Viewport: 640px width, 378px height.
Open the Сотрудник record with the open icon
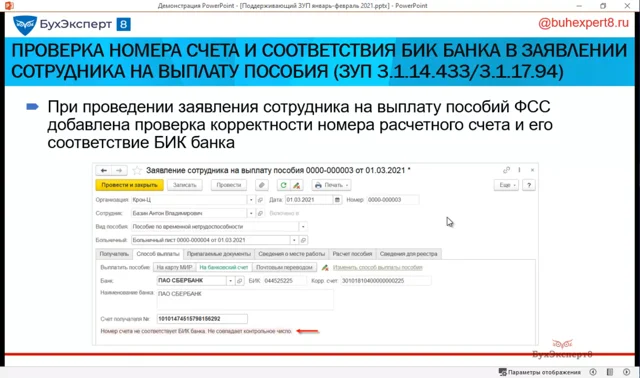point(260,213)
